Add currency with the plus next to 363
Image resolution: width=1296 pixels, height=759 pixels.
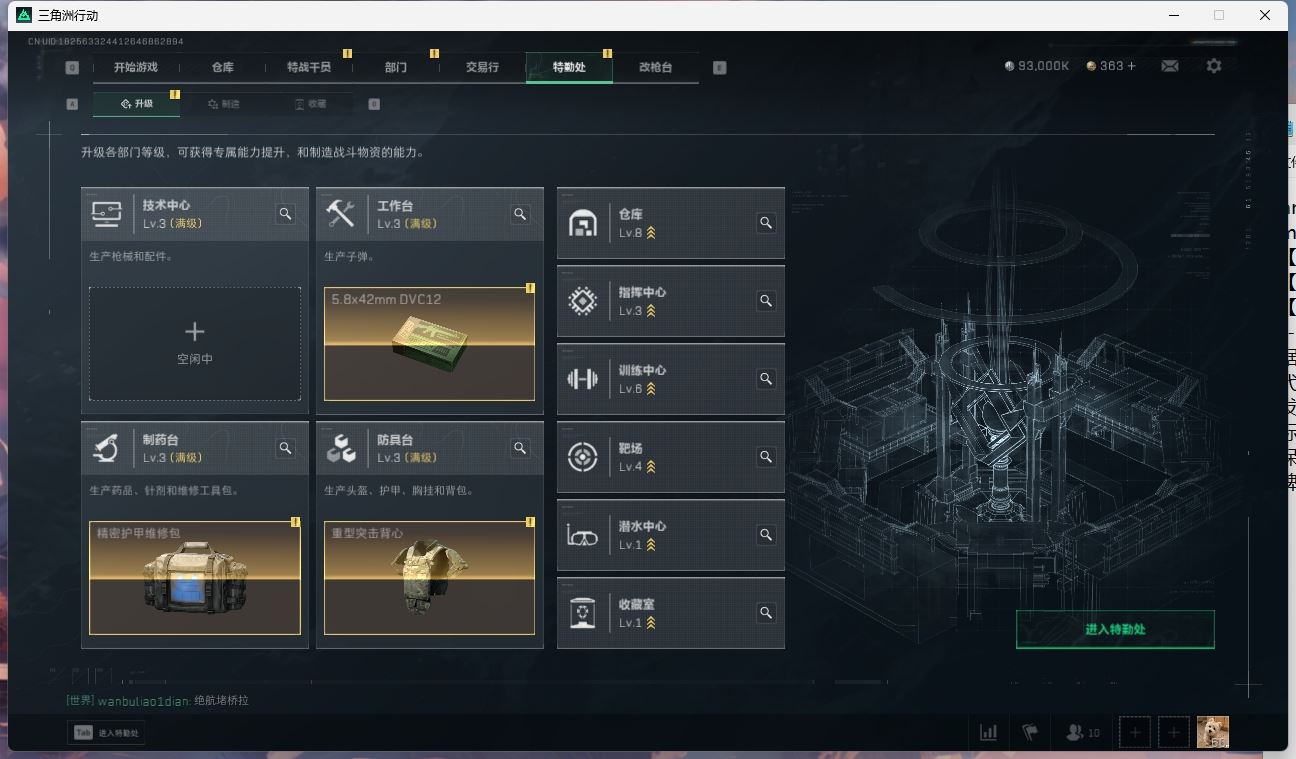click(x=1132, y=66)
